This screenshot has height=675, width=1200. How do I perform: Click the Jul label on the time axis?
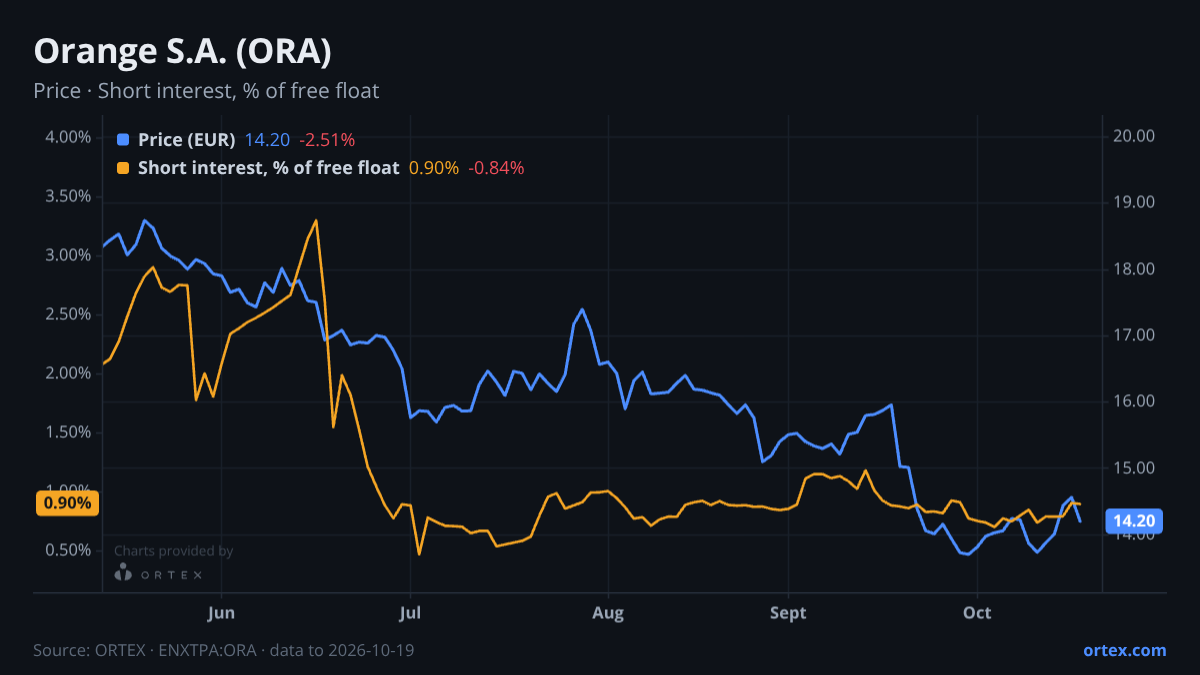410,612
